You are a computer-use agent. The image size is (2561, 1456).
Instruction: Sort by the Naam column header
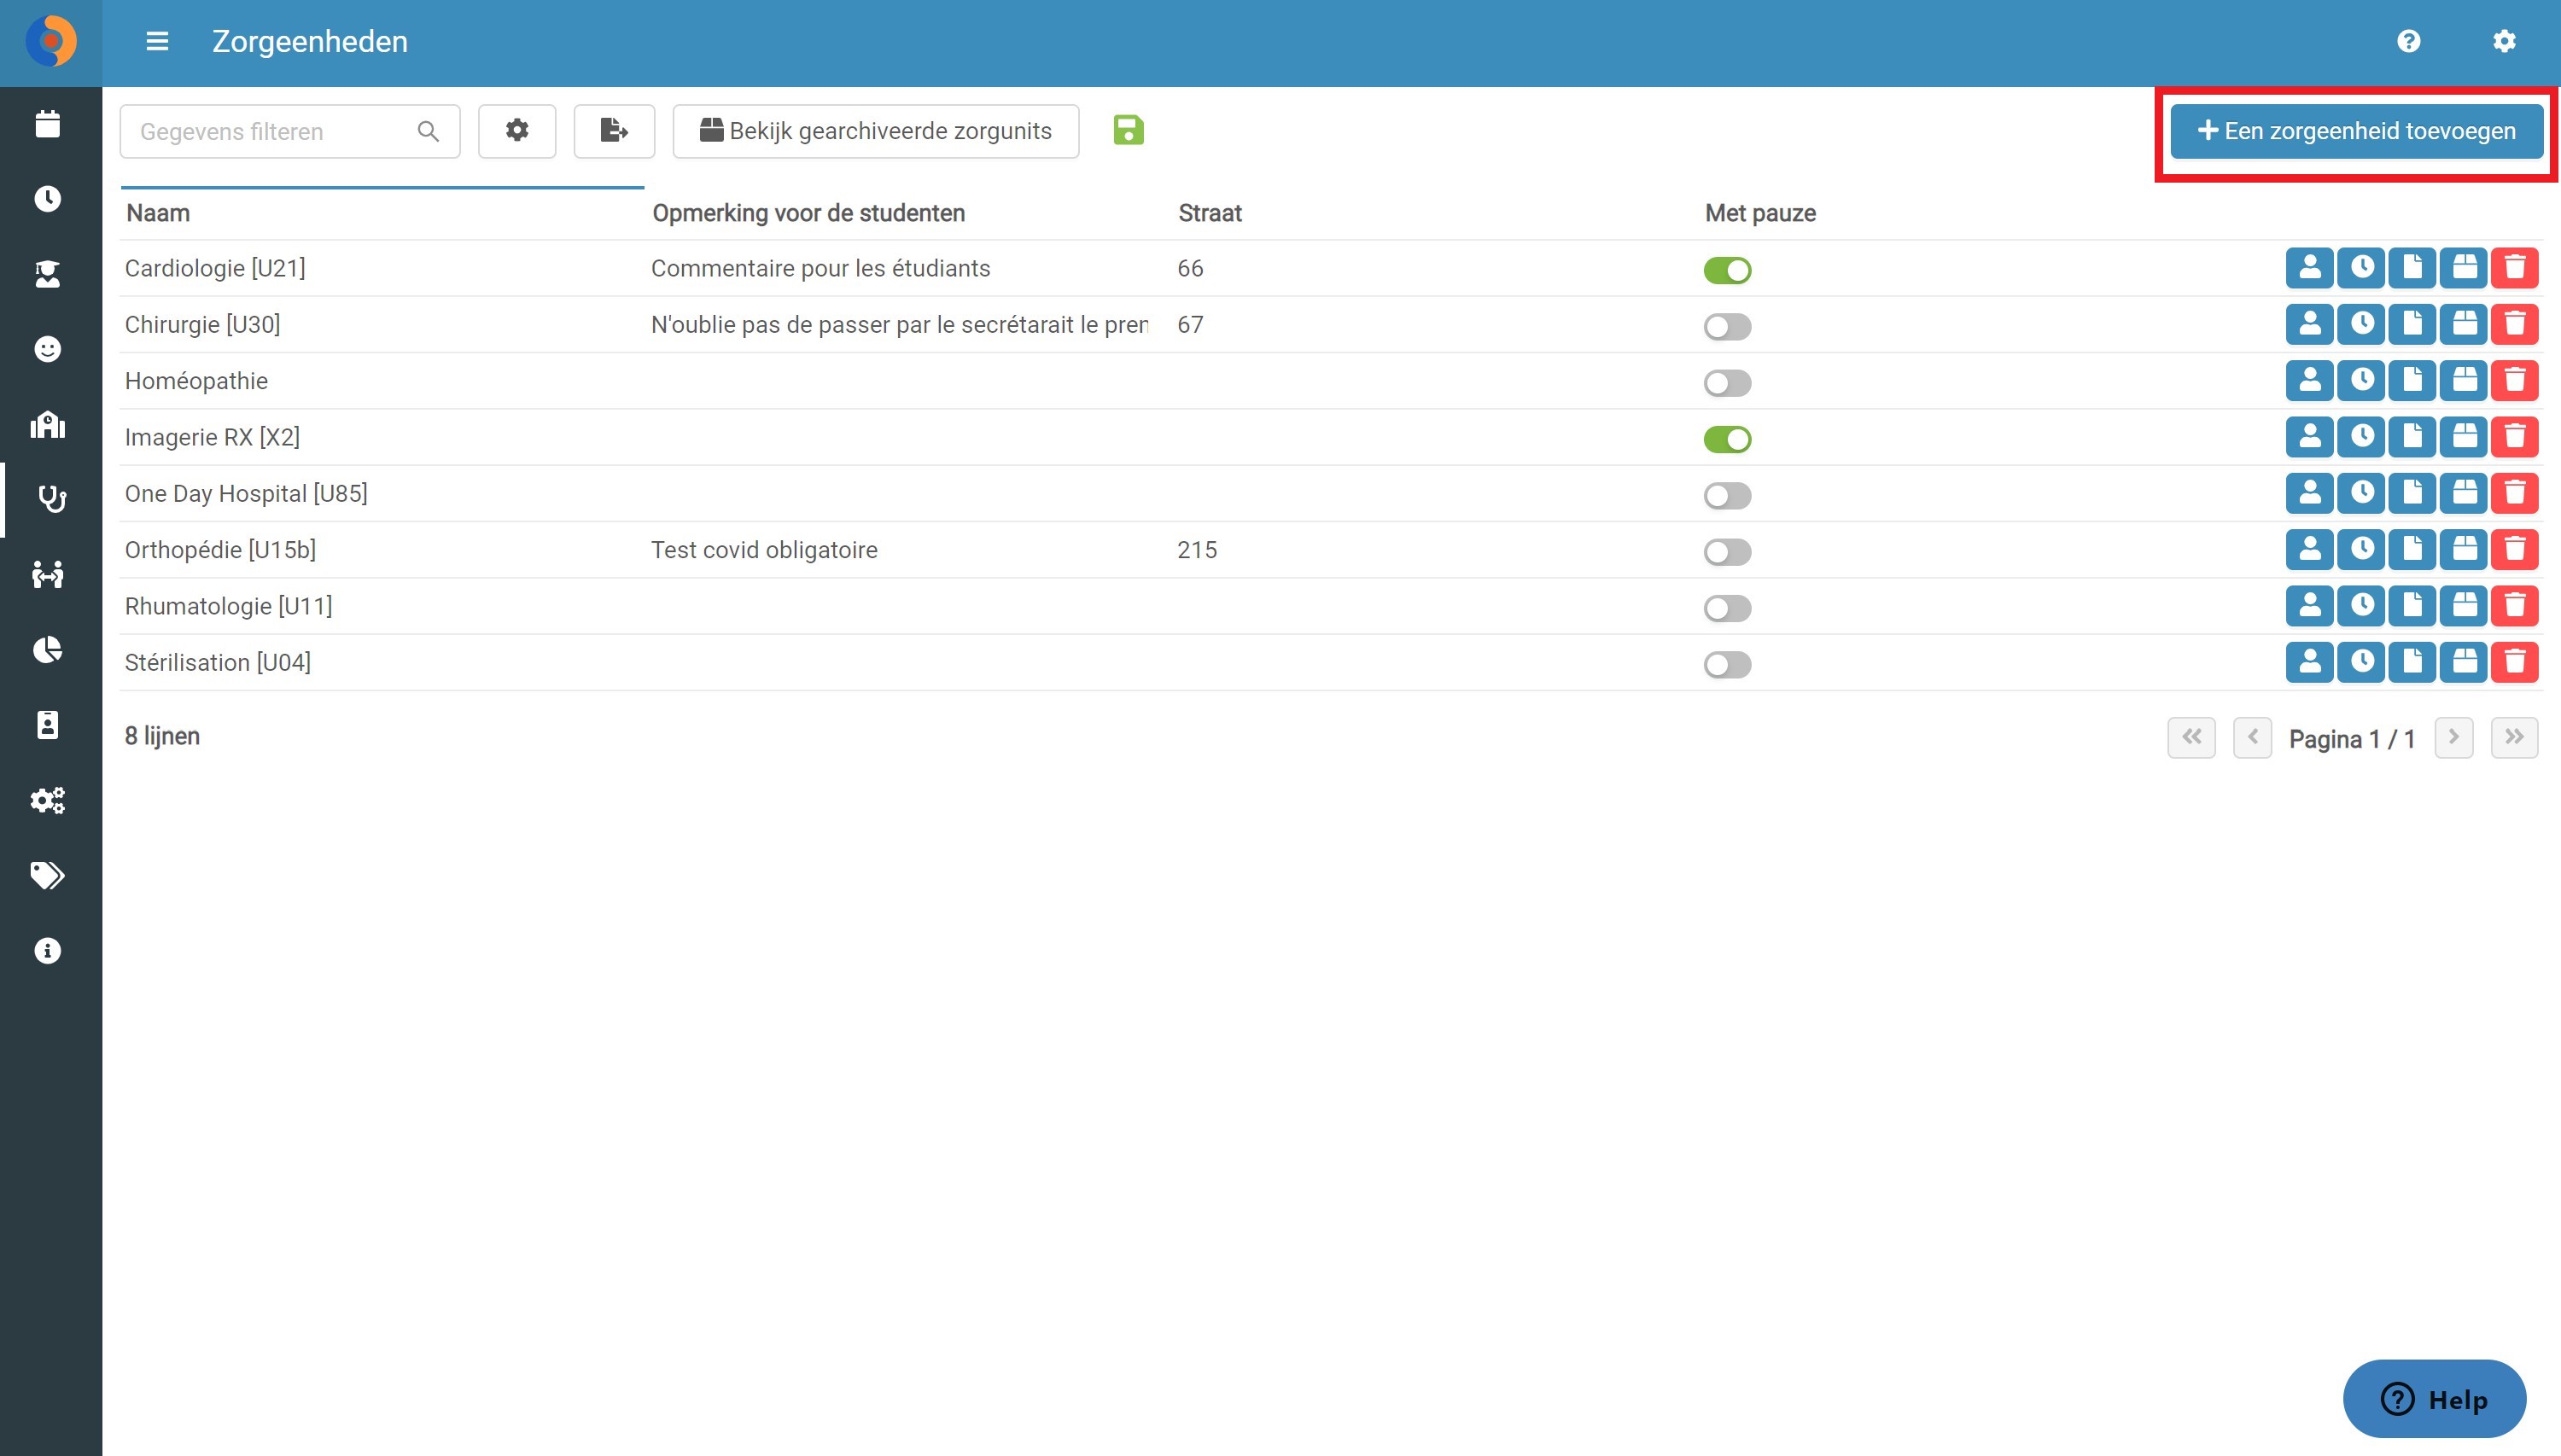pyautogui.click(x=158, y=213)
